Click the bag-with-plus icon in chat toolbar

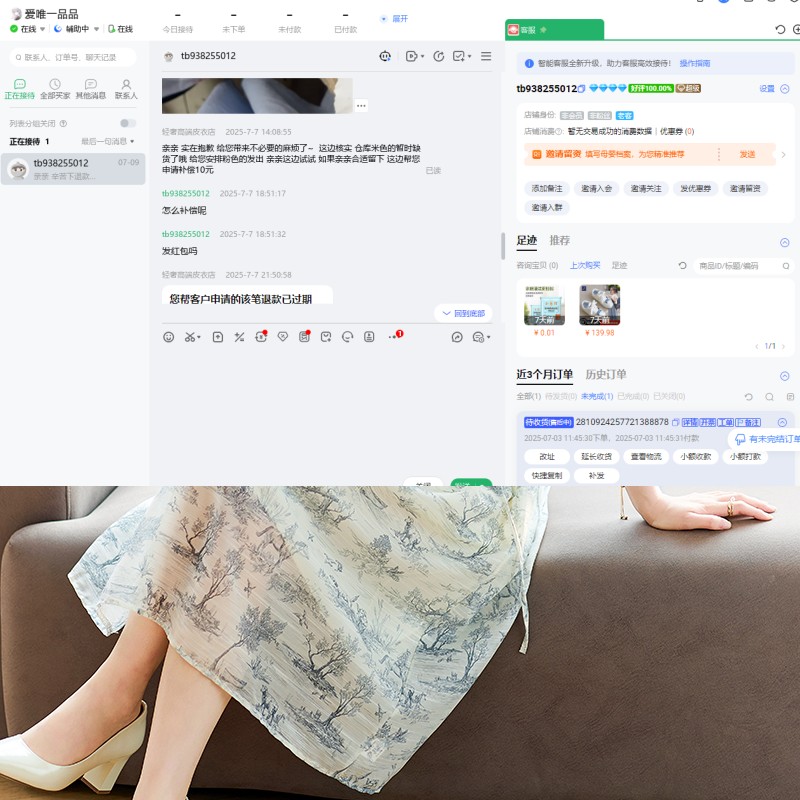326,337
